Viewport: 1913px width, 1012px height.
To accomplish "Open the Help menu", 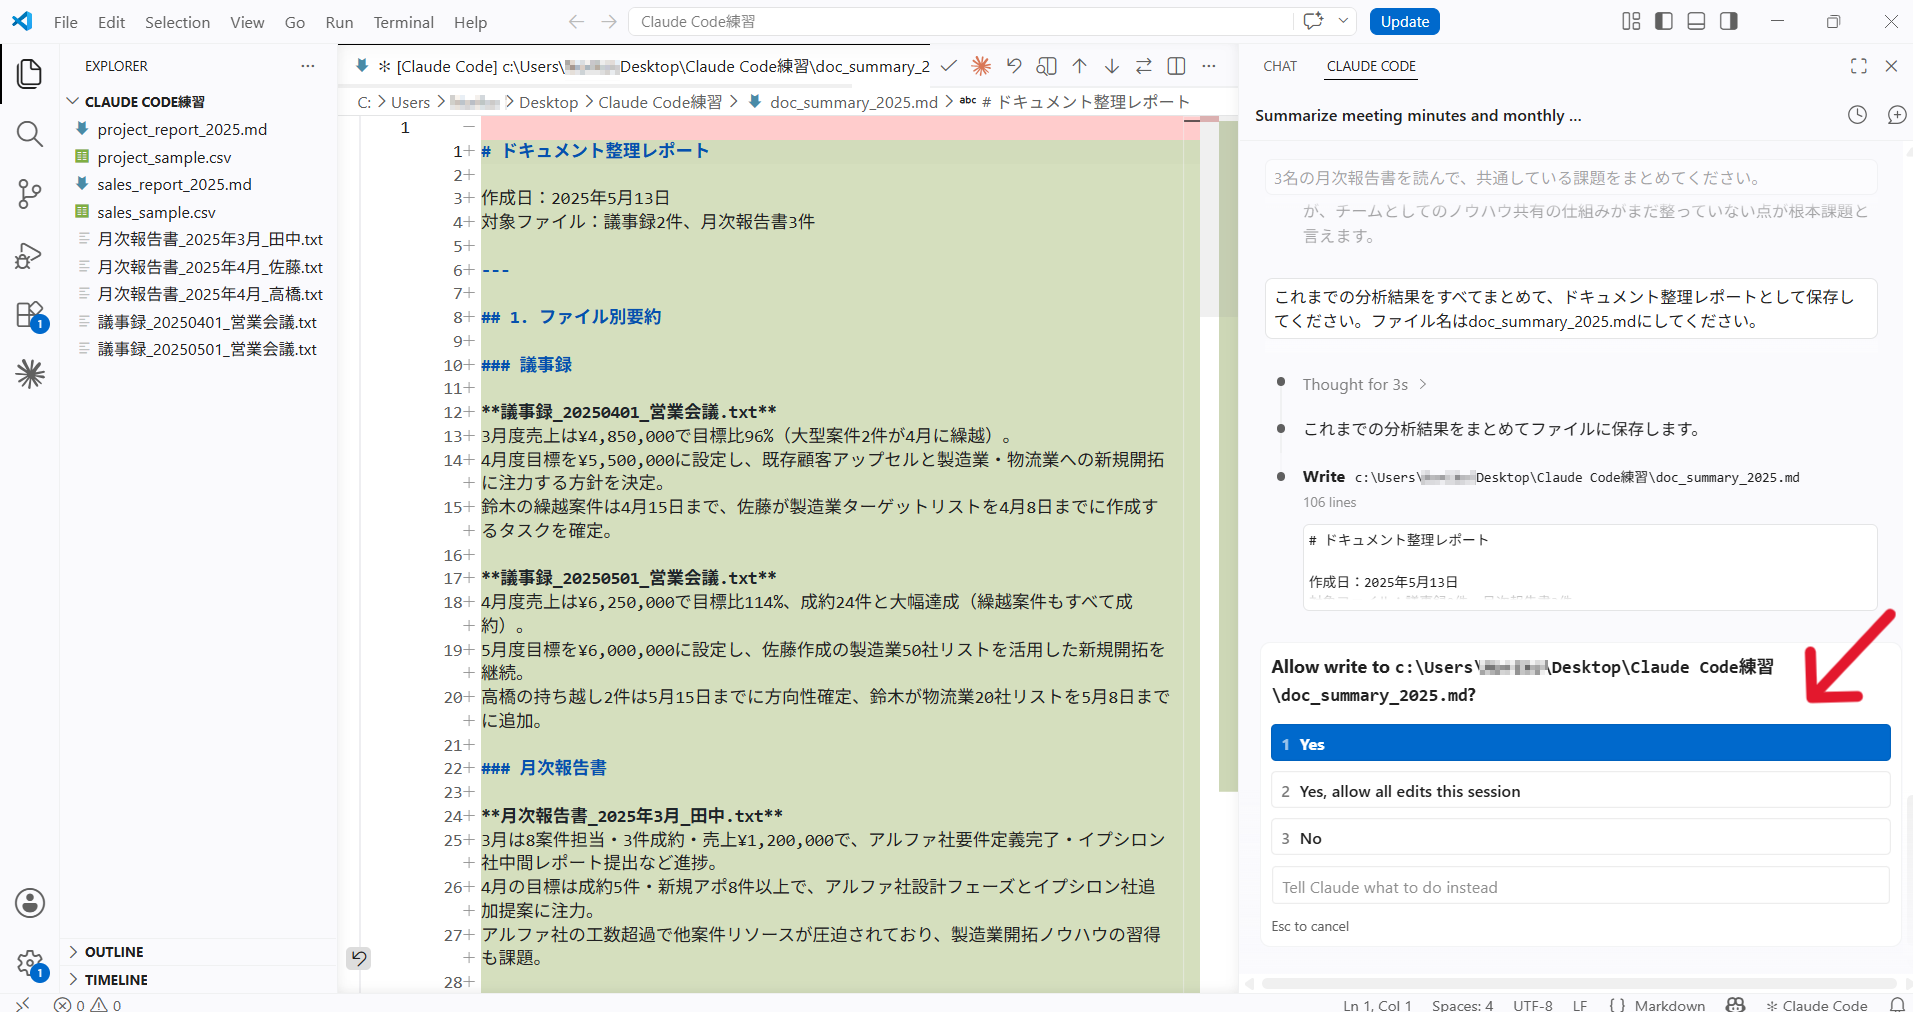I will pyautogui.click(x=470, y=22).
